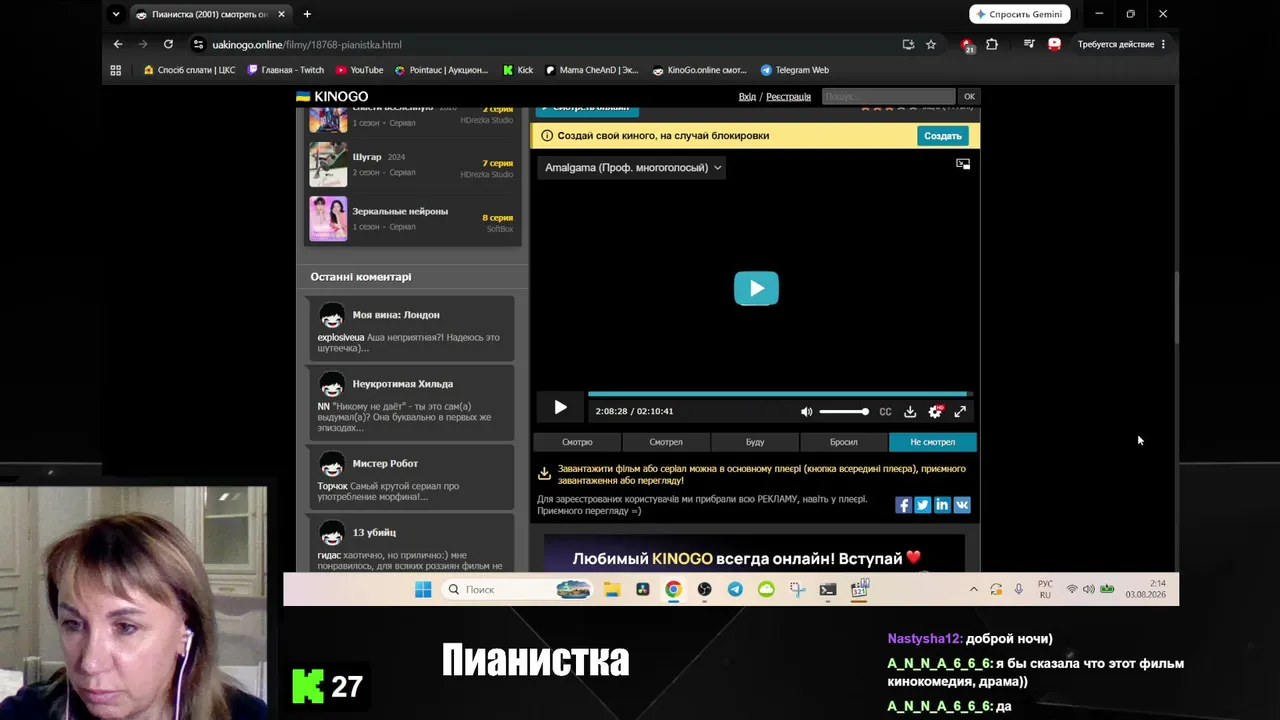Reload the page with the refresh icon
The image size is (1280, 720).
pyautogui.click(x=168, y=44)
